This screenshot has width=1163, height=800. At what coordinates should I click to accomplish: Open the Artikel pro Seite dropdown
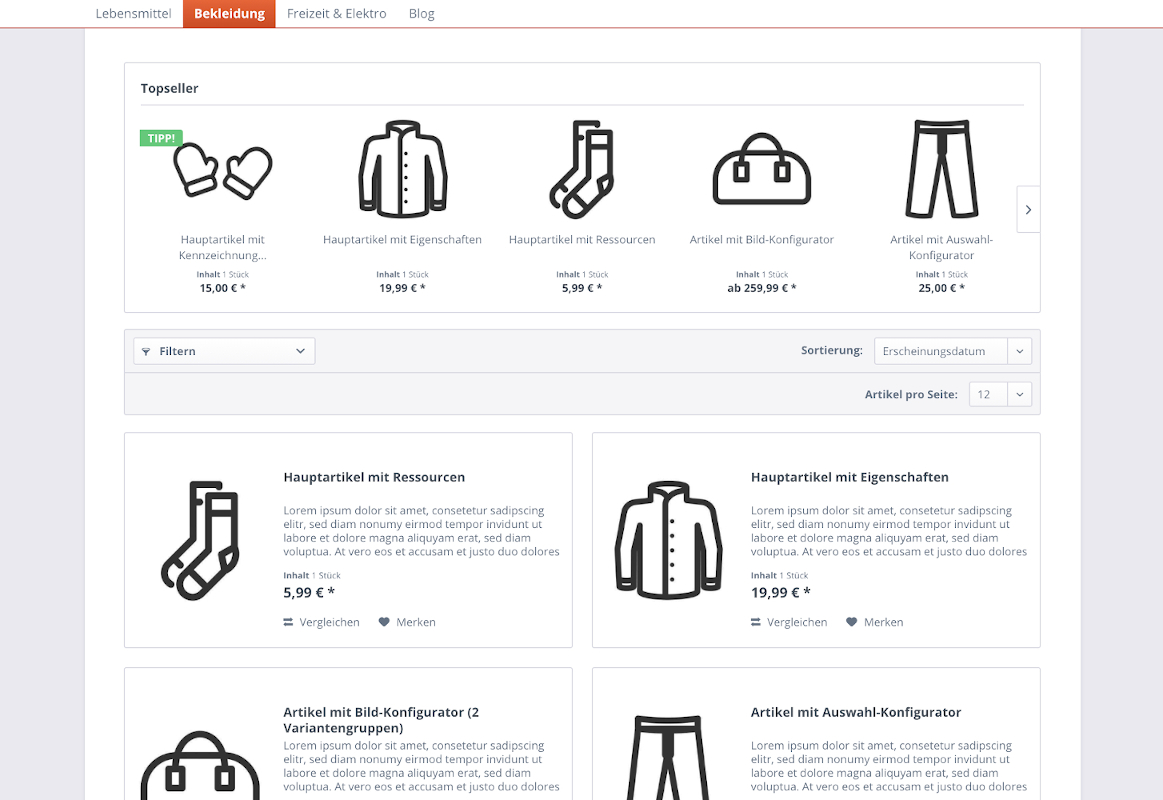[x=999, y=394]
